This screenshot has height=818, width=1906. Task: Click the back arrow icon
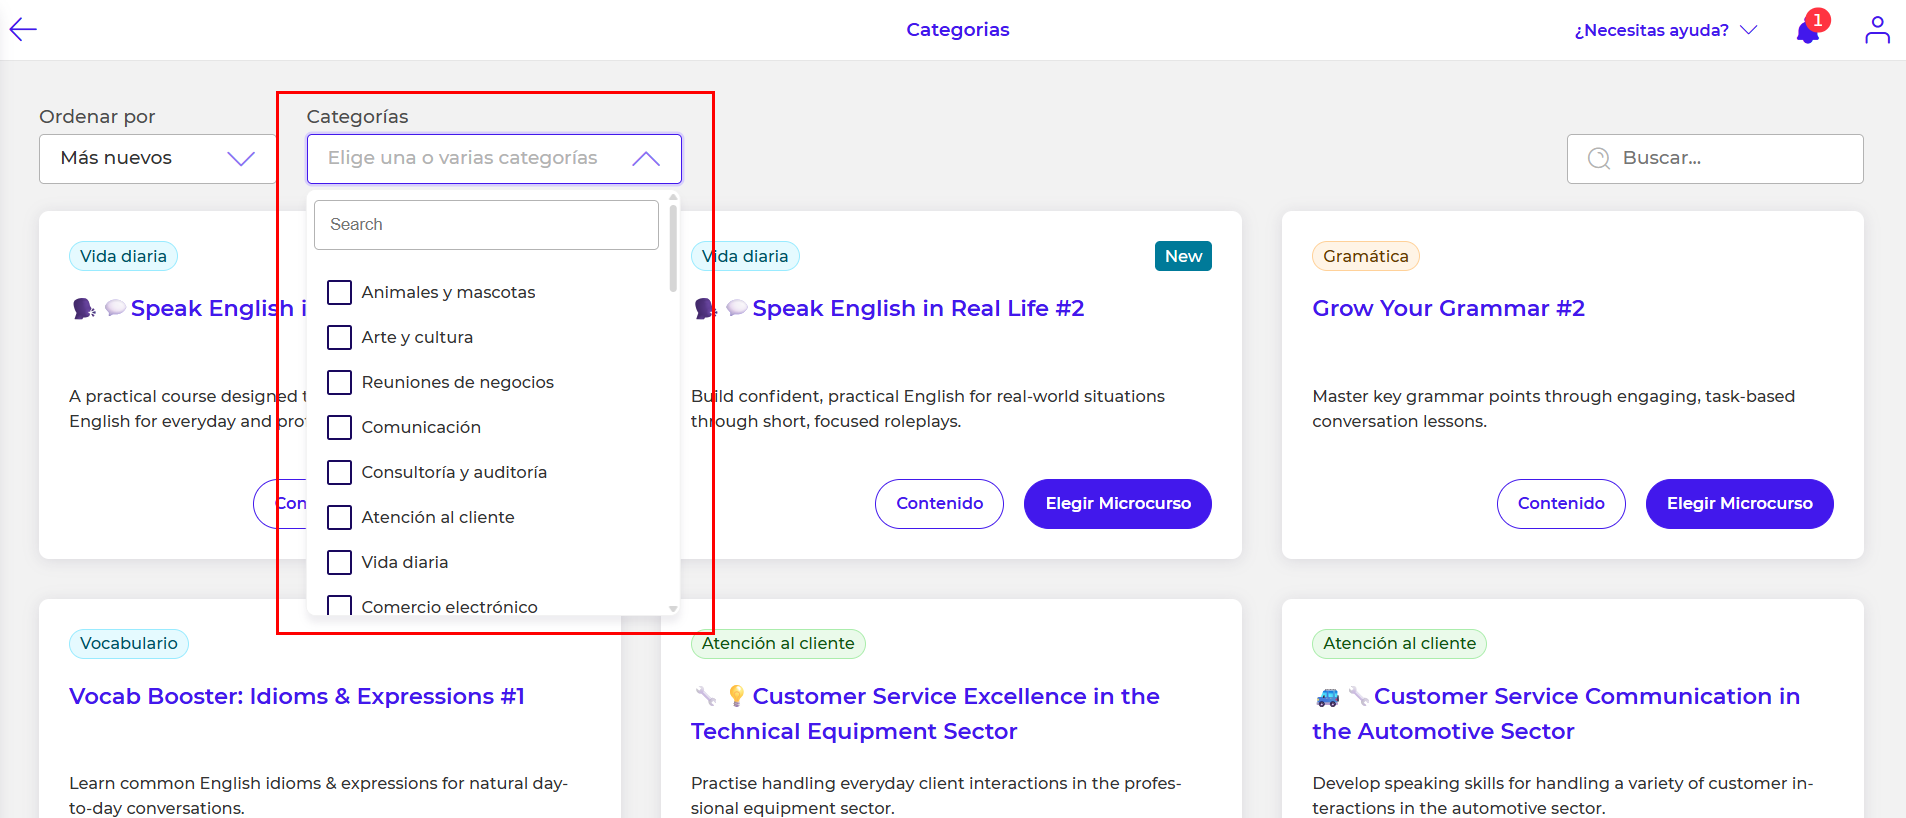click(x=23, y=30)
